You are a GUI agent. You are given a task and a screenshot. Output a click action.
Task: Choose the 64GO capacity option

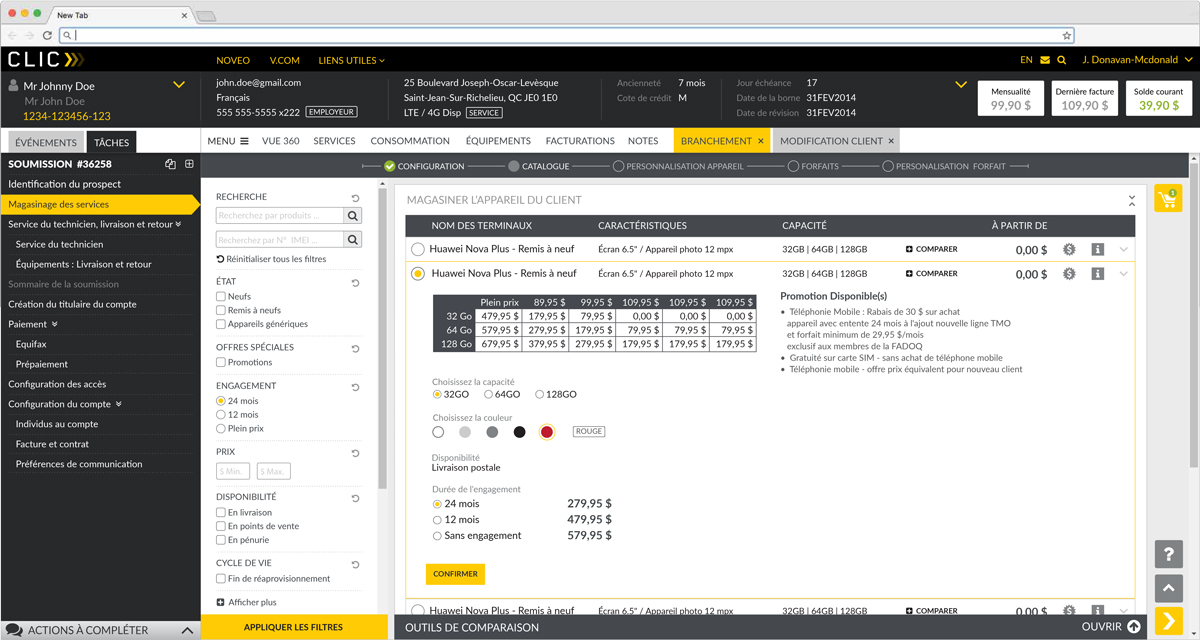(488, 395)
